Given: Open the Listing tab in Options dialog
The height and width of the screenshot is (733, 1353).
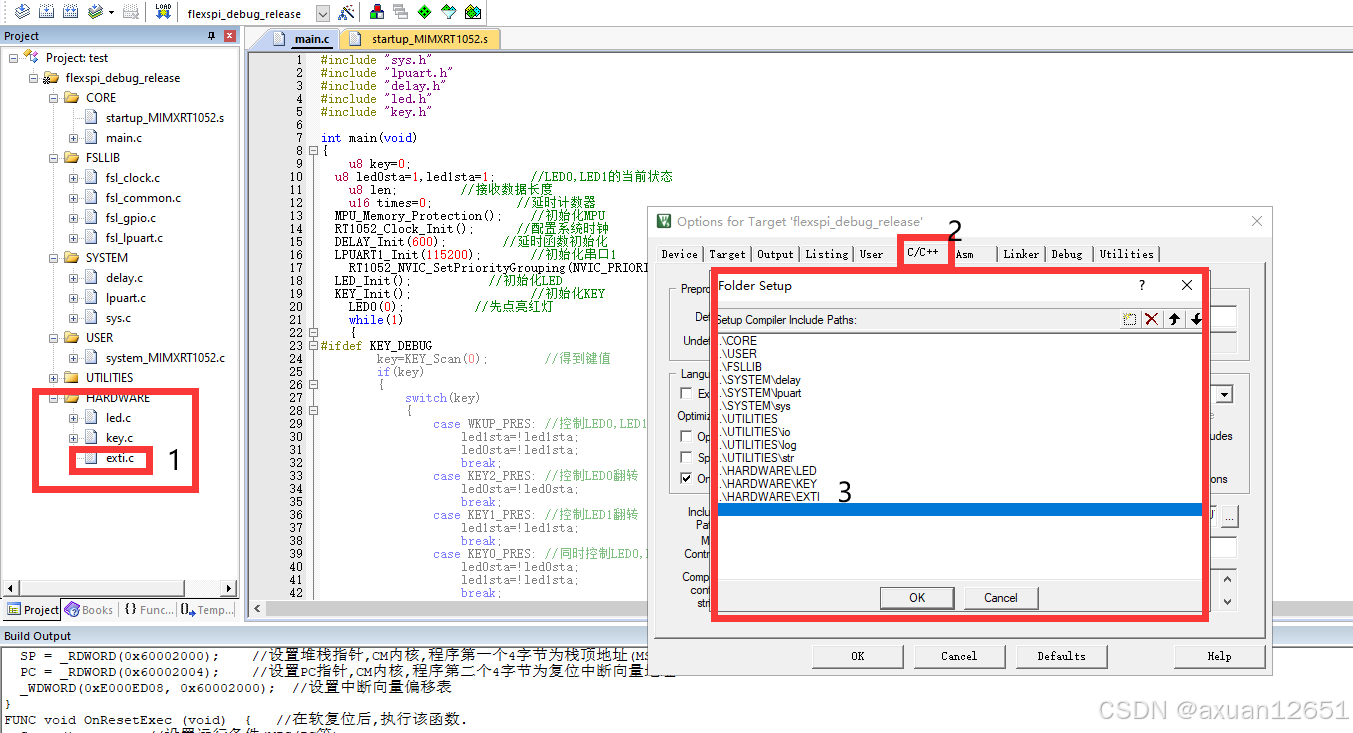Looking at the screenshot, I should [827, 254].
